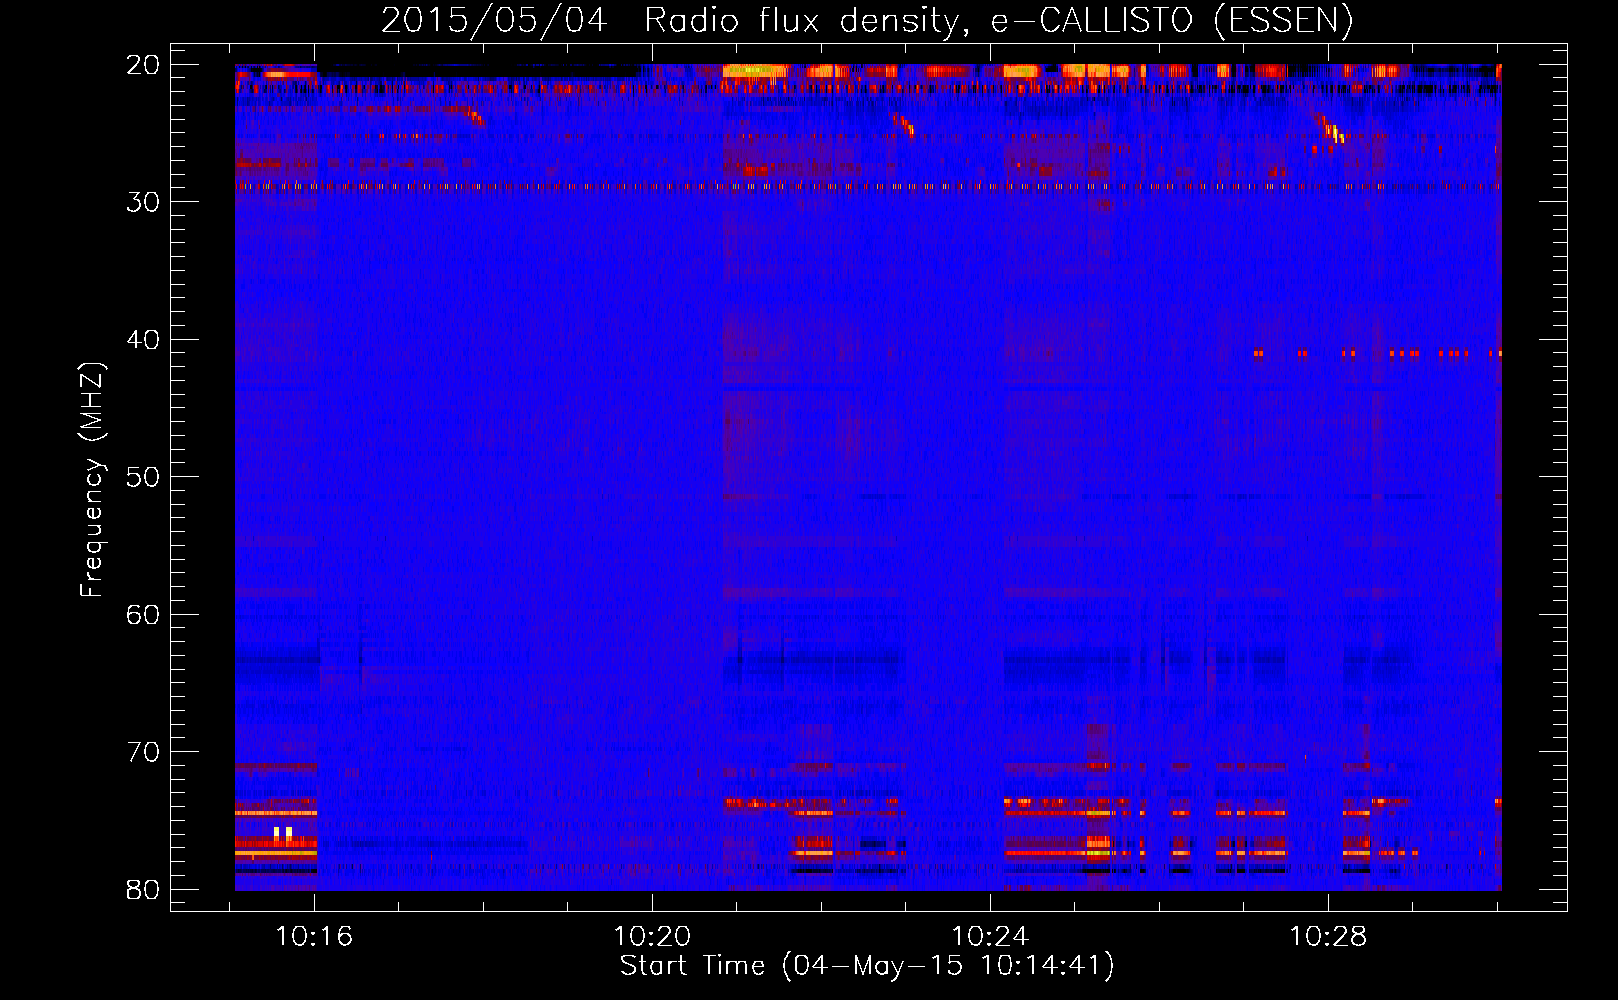Click the '60' frequency tick label
The width and height of the screenshot is (1618, 1000).
(143, 615)
